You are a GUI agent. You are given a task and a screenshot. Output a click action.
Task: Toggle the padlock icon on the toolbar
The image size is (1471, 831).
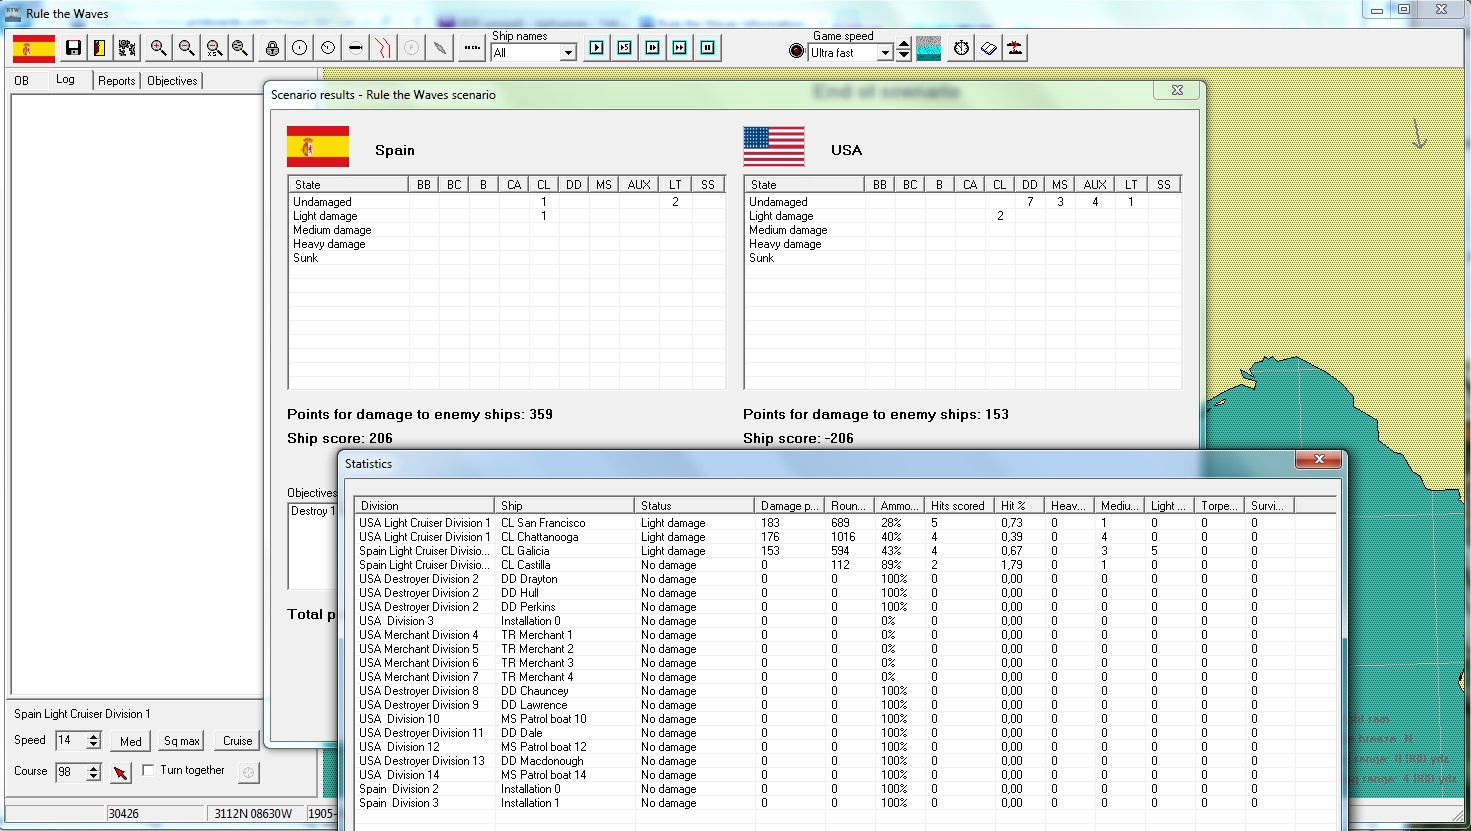[x=271, y=47]
